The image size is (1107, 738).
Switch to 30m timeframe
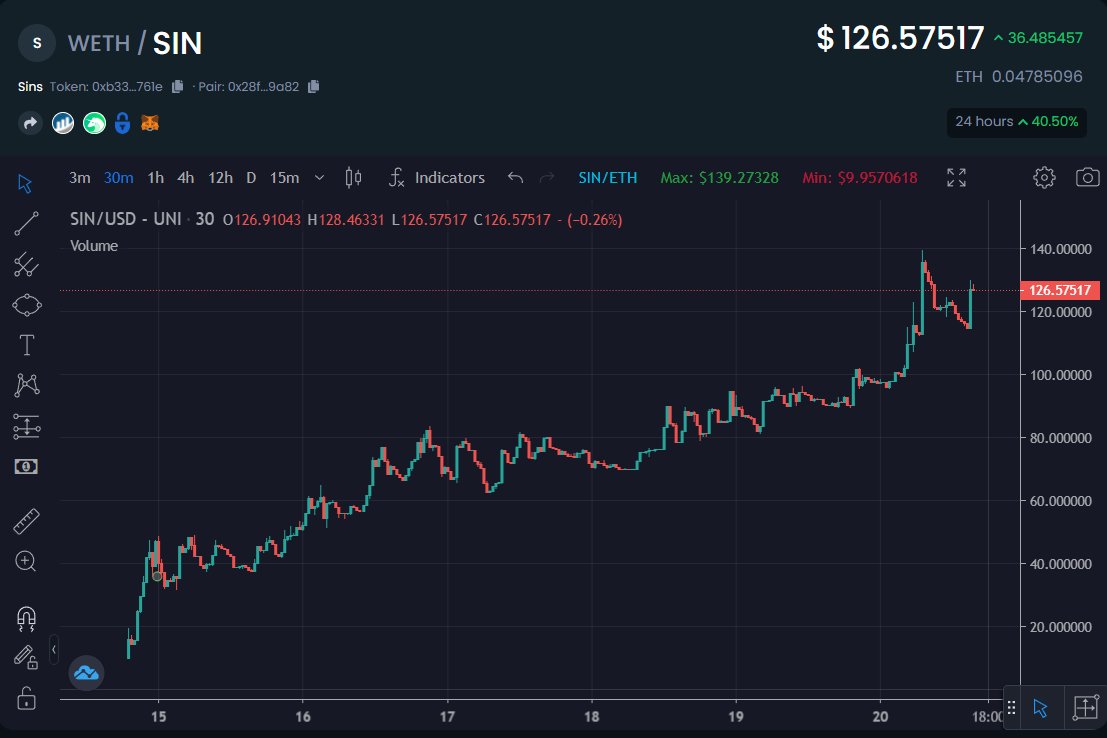coord(119,178)
